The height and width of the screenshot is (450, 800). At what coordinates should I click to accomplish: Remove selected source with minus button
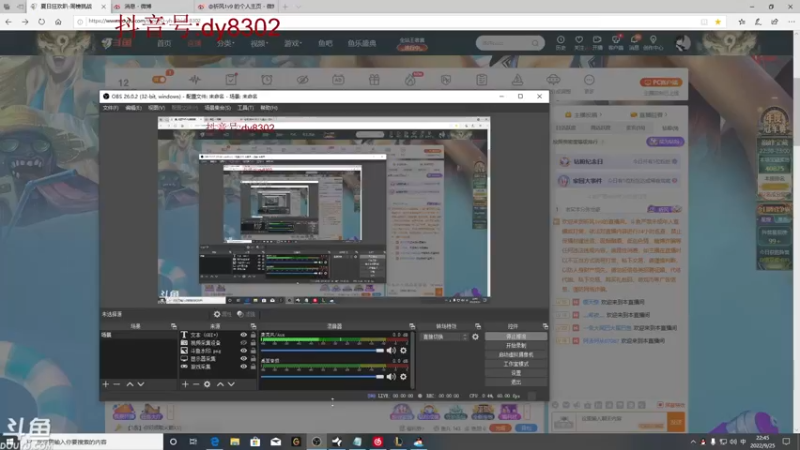196,384
